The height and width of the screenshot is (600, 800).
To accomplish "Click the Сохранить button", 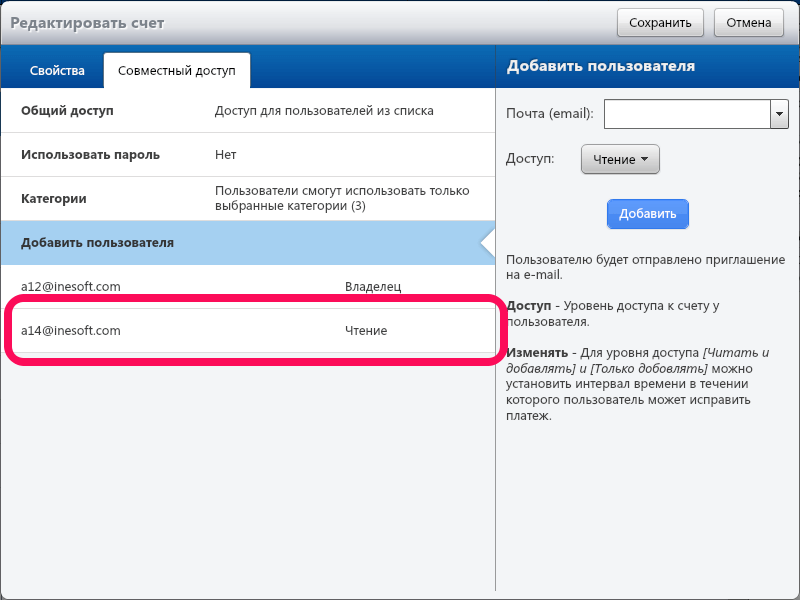I will pyautogui.click(x=660, y=23).
